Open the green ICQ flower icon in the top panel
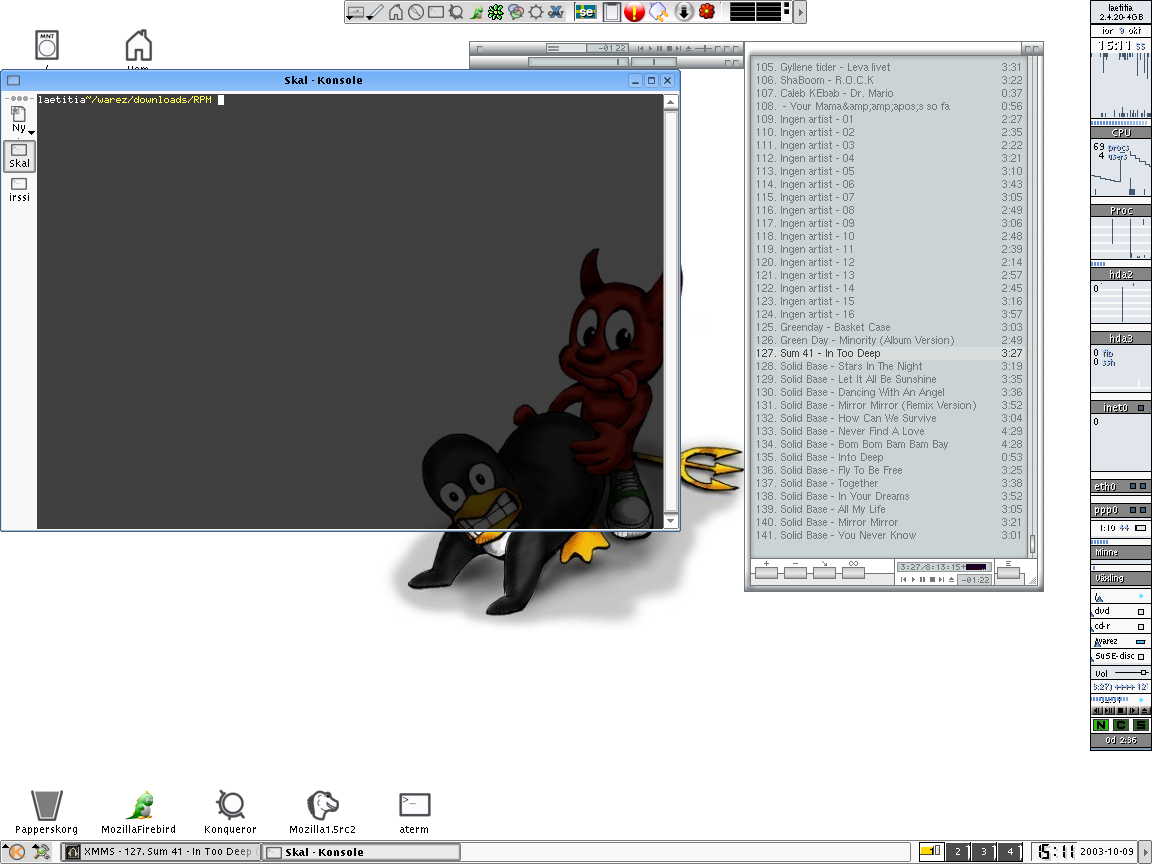The image size is (1152, 864). [x=496, y=12]
